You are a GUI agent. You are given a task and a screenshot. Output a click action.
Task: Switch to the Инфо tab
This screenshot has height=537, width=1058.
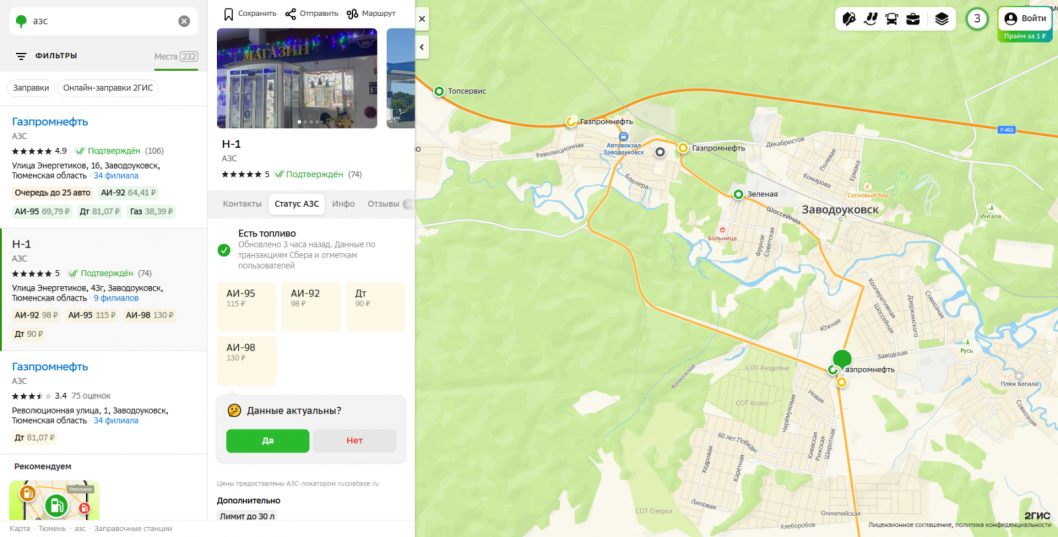tap(343, 204)
